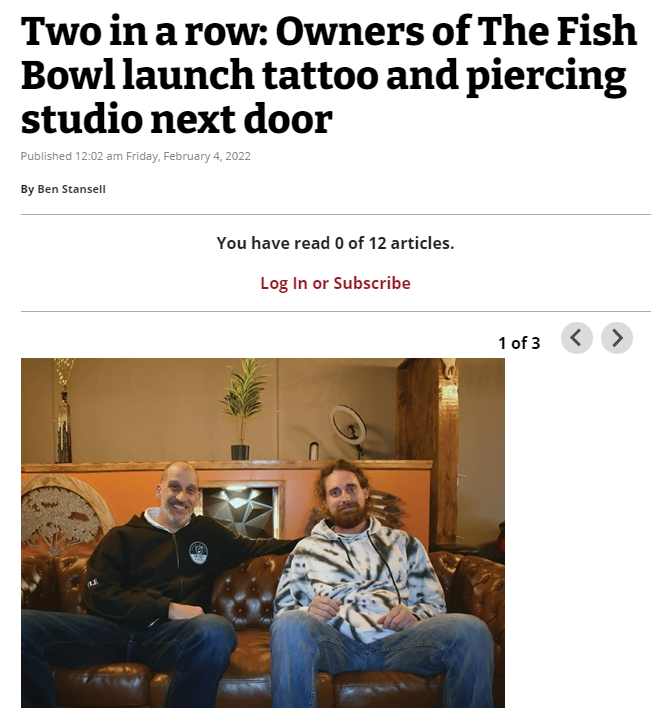Click the '1 of 3' slide counter
The width and height of the screenshot is (660, 718).
(x=519, y=343)
